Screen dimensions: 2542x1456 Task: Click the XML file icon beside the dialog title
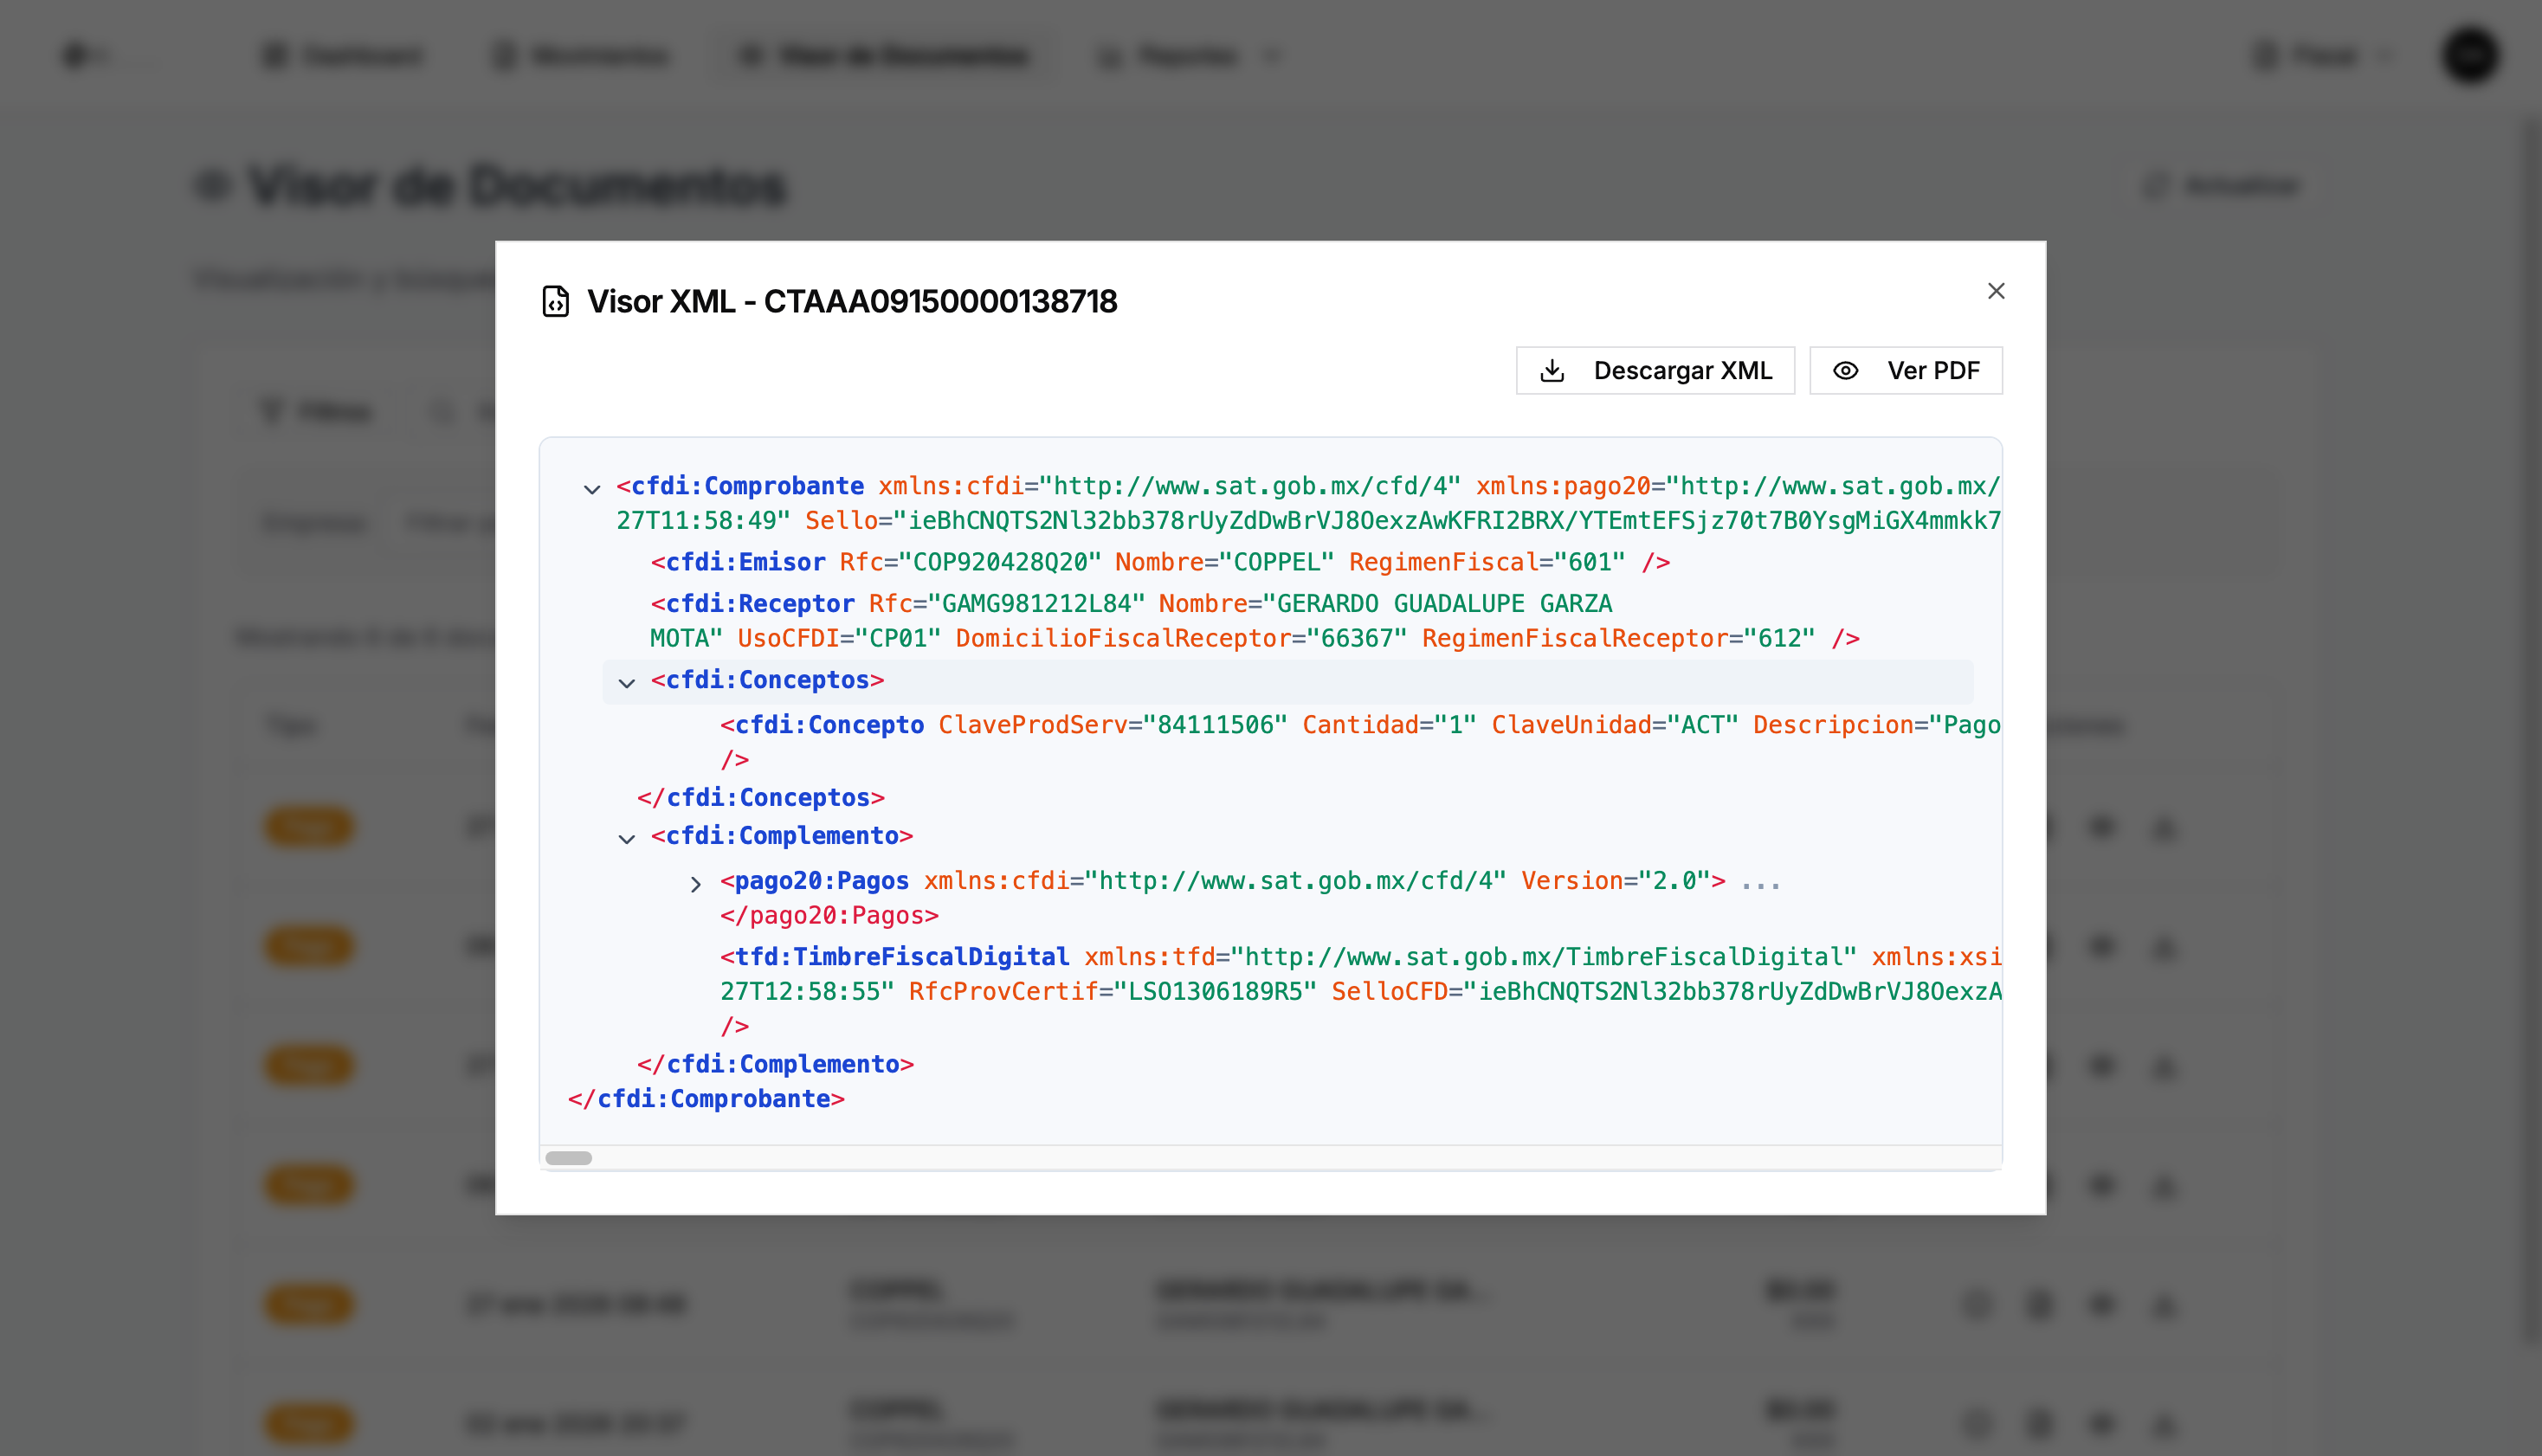555,301
